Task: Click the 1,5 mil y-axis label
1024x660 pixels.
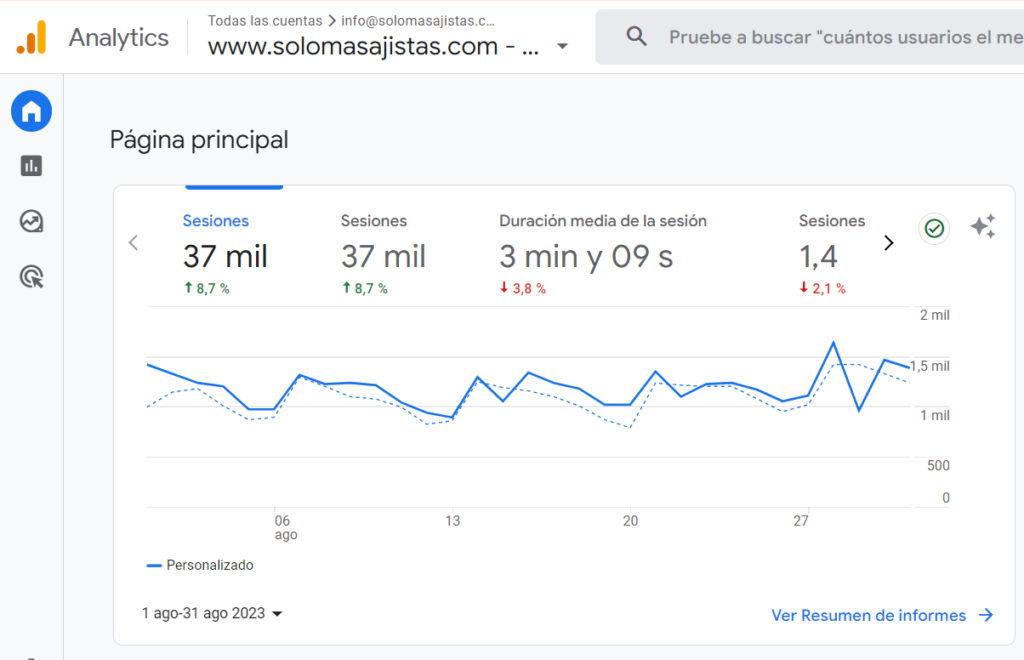Action: point(931,366)
